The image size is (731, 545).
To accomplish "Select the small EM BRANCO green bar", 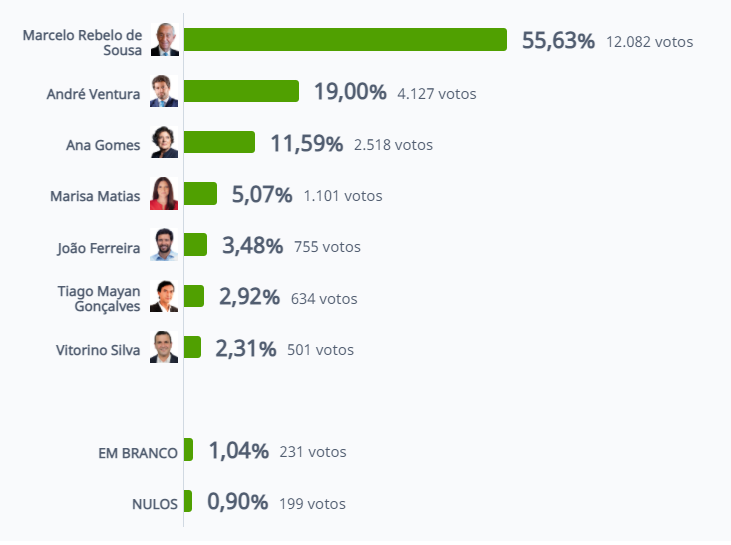I will click(x=188, y=449).
